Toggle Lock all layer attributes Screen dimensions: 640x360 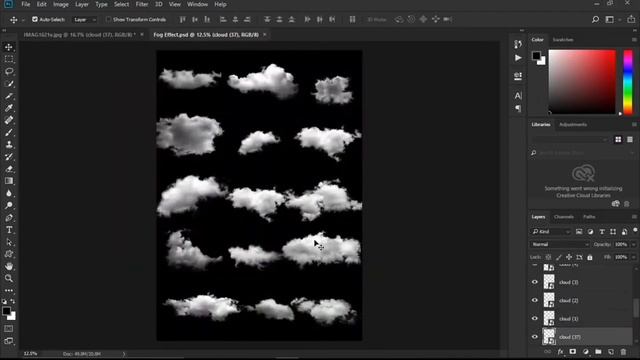pyautogui.click(x=590, y=257)
